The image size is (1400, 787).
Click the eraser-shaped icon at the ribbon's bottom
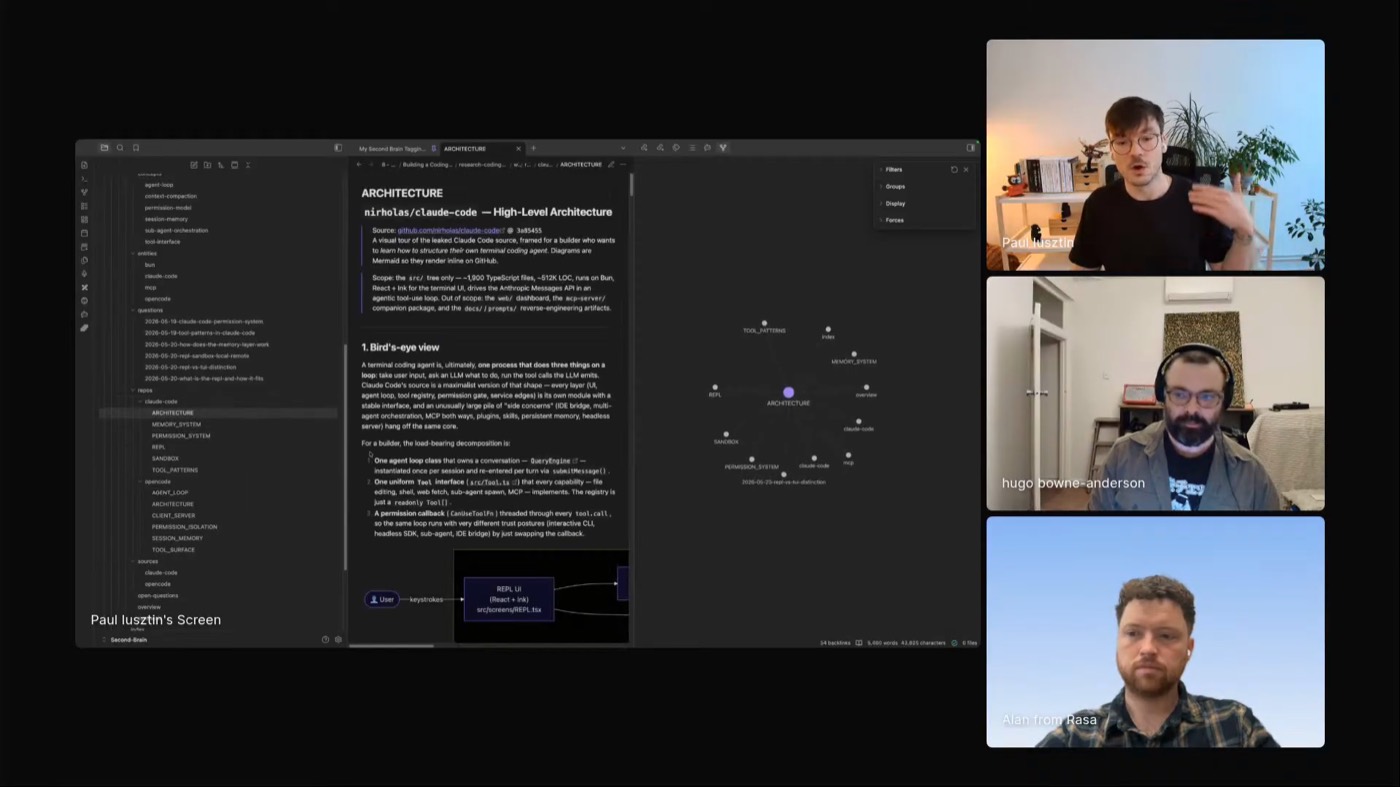click(x=84, y=328)
